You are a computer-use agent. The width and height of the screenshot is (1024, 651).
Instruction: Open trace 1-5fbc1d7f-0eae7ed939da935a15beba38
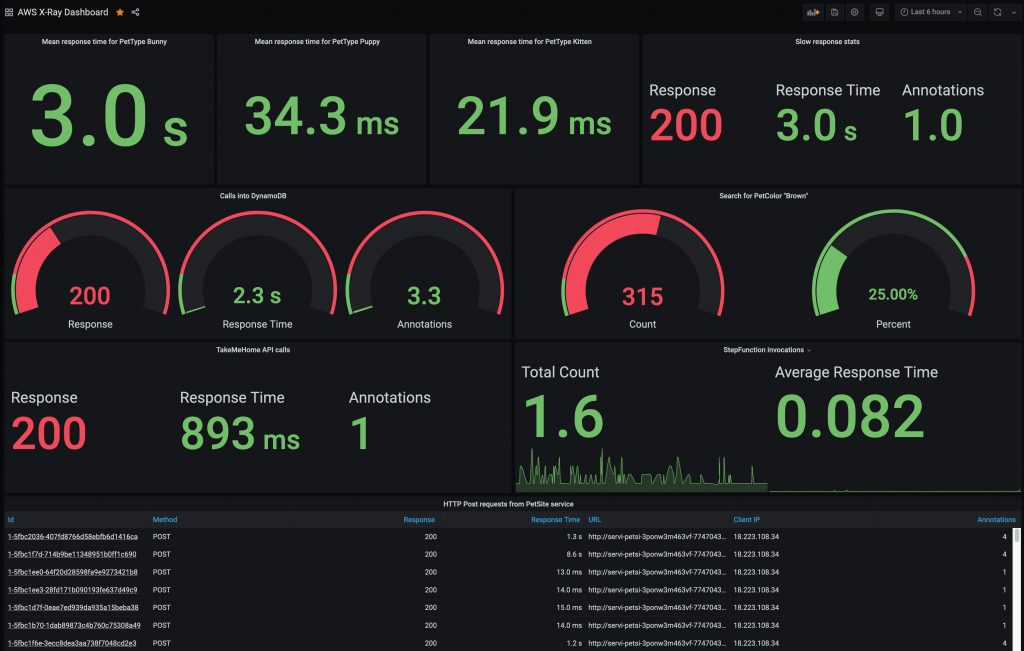tap(73, 607)
